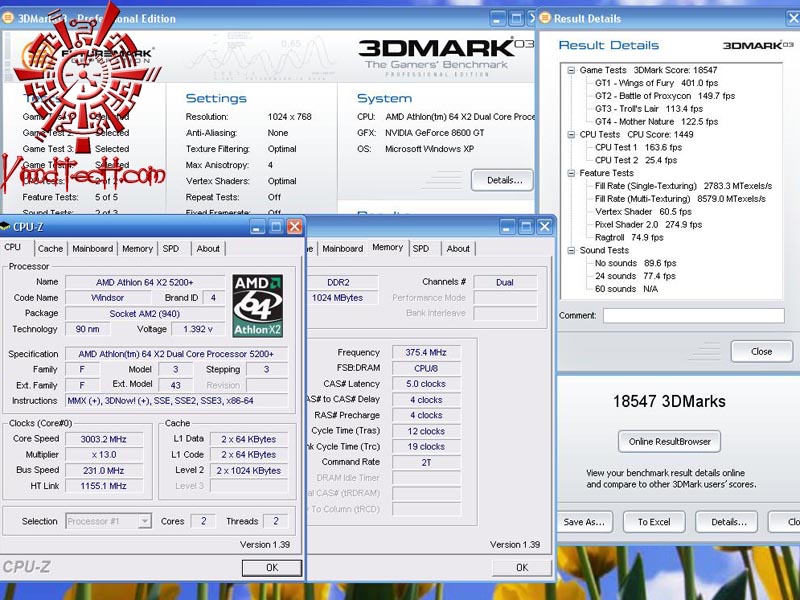Click the CPU-Z title bar icon
Viewport: 800px width, 600px height.
click(x=5, y=227)
